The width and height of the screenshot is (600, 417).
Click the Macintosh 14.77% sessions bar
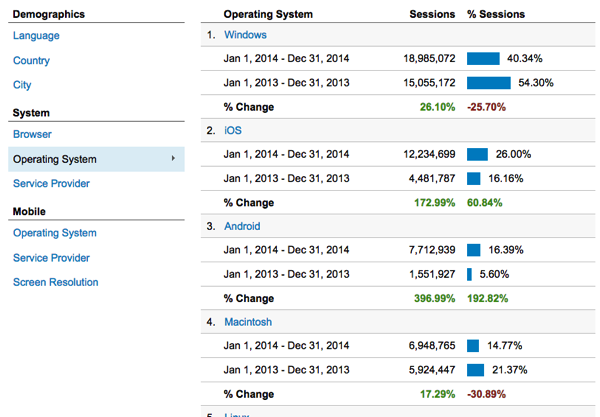tap(473, 345)
